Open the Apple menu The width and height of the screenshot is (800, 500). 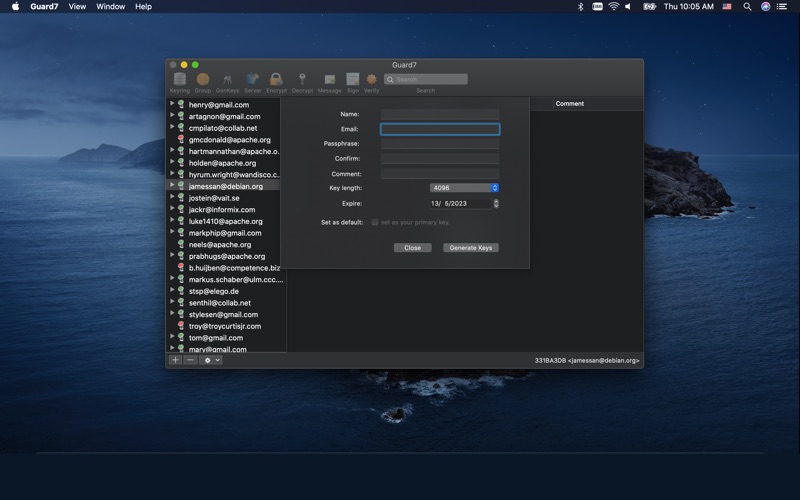pyautogui.click(x=15, y=7)
